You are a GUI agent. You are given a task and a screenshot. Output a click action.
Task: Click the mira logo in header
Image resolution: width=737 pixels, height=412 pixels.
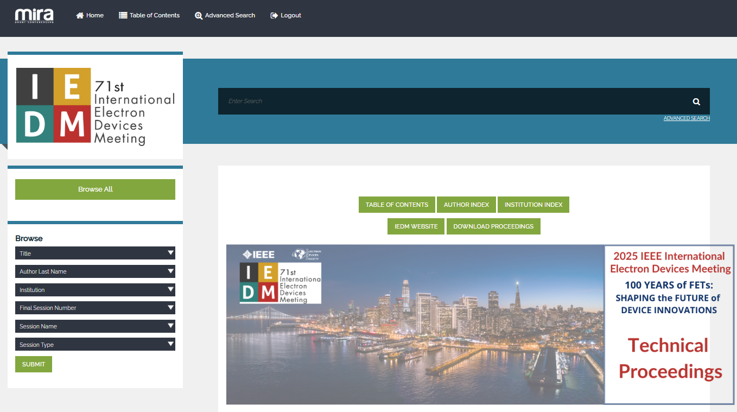click(x=34, y=16)
